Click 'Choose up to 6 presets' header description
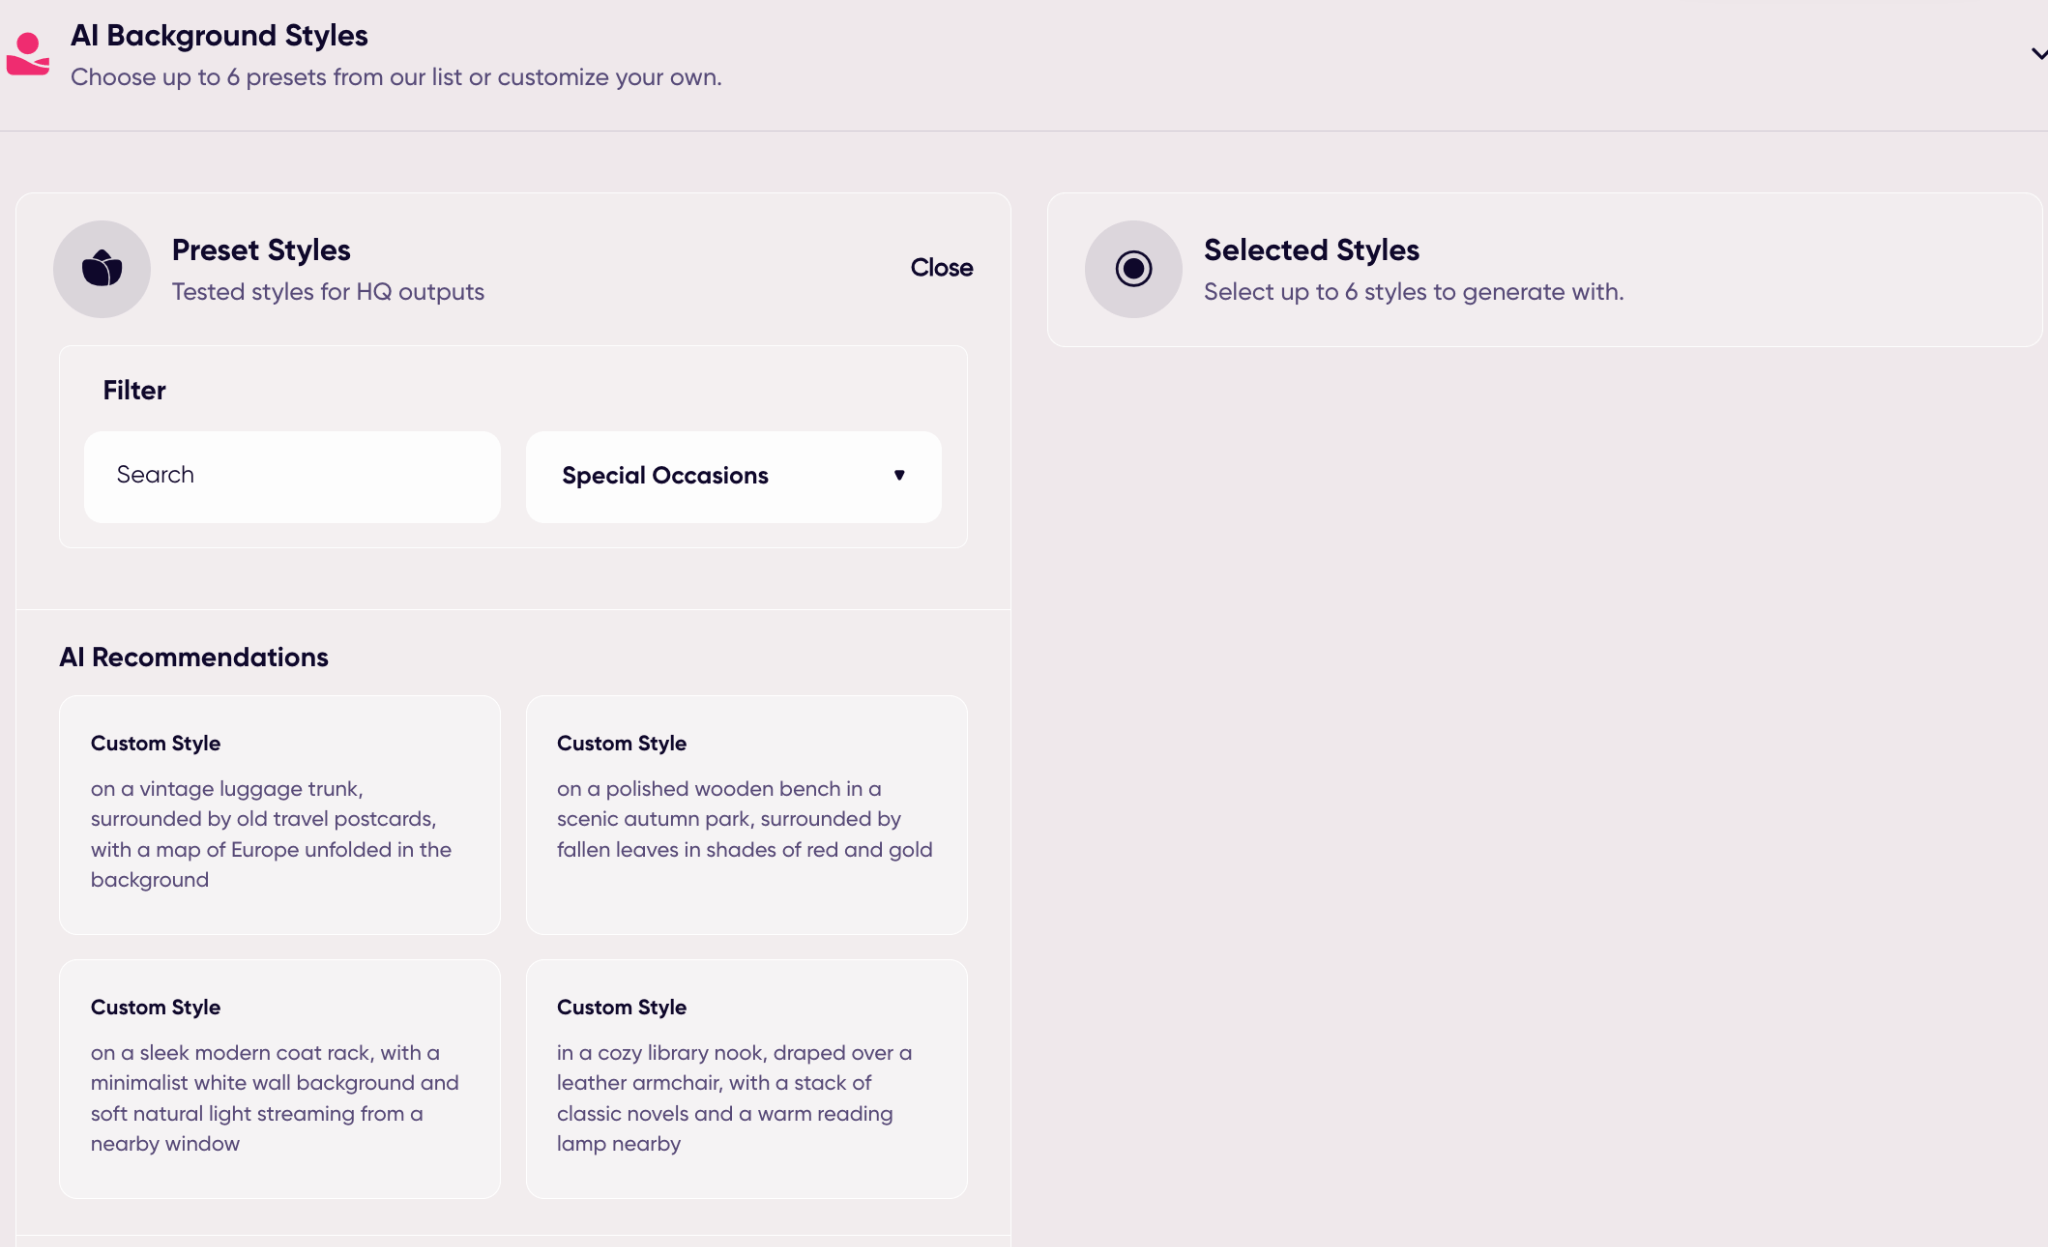 click(396, 77)
